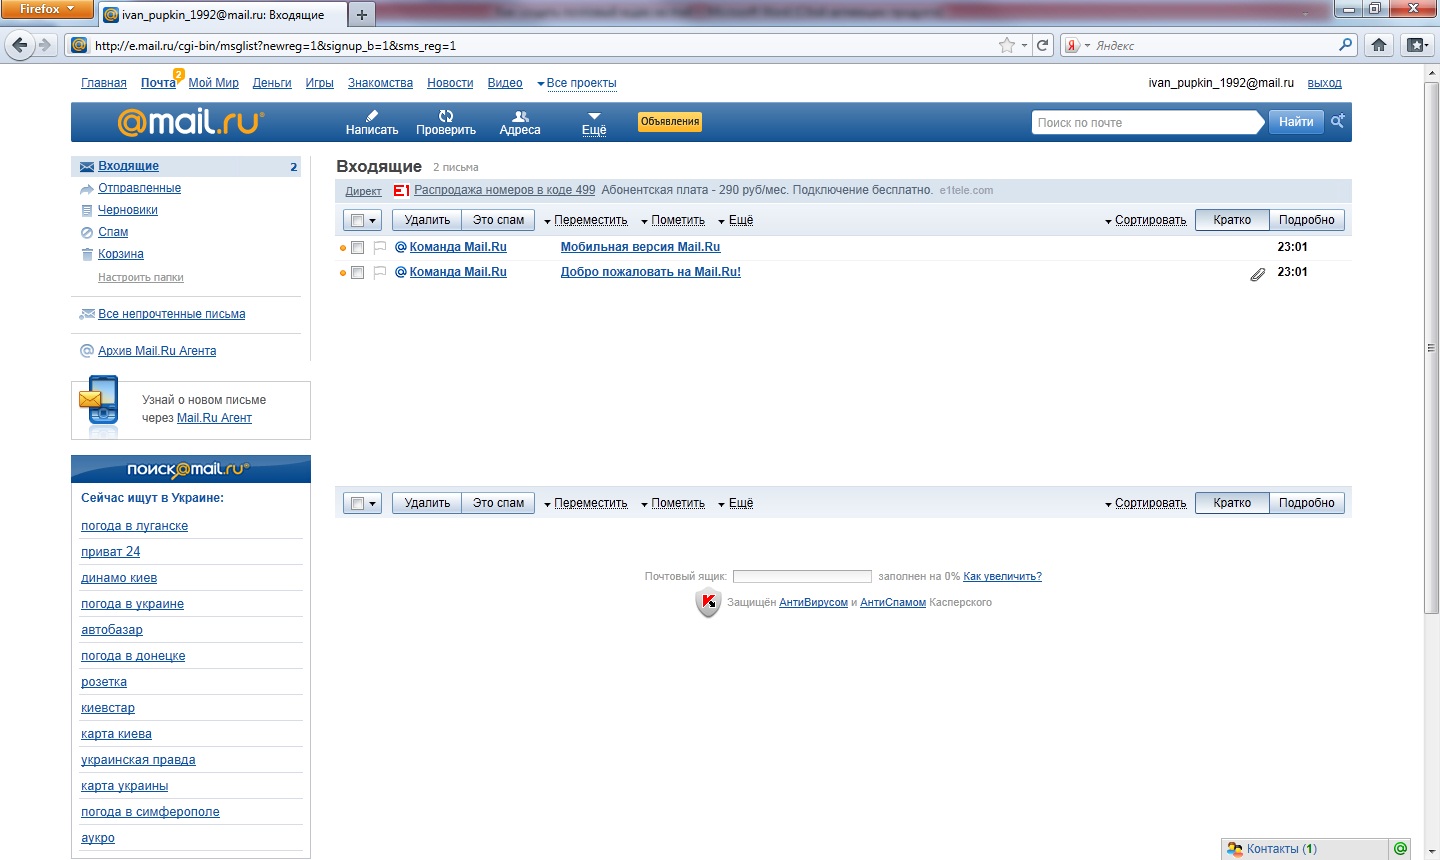Screen dimensions: 1440x860
Task: Switch to Кратко view in top toolbar
Action: coord(1232,220)
